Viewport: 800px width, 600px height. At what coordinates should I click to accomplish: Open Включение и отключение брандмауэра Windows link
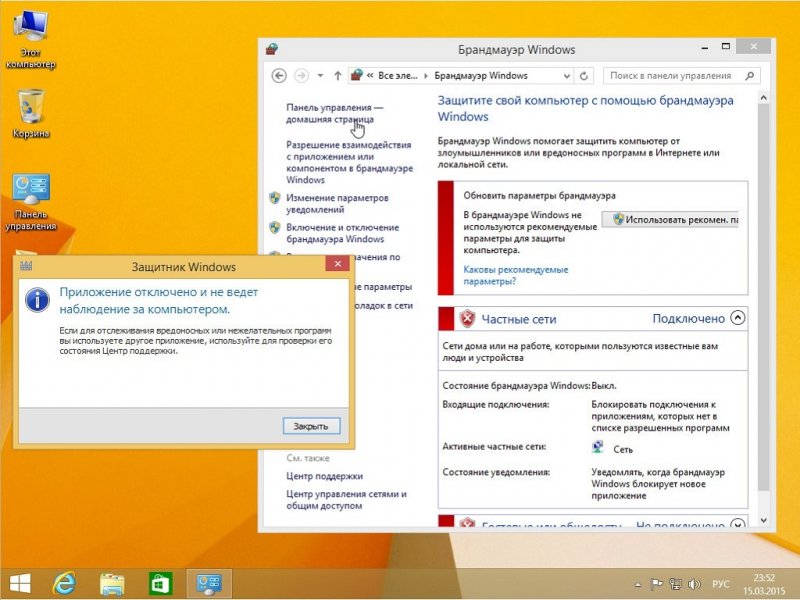342,233
